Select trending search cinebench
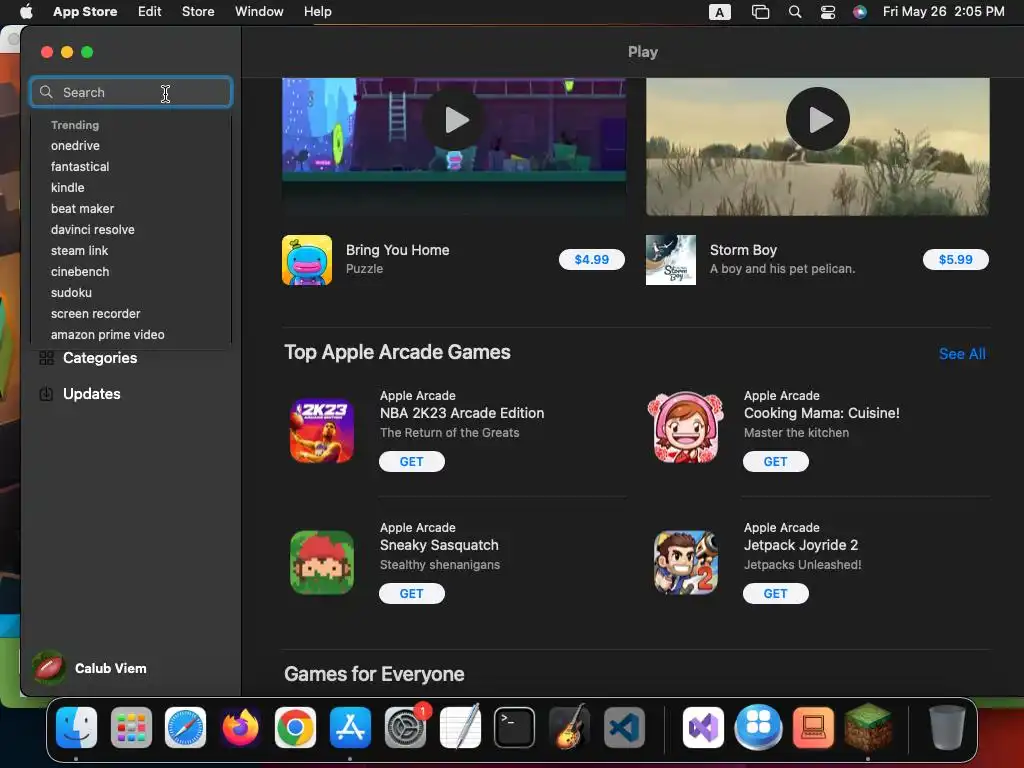Image resolution: width=1024 pixels, height=768 pixels. (x=80, y=272)
